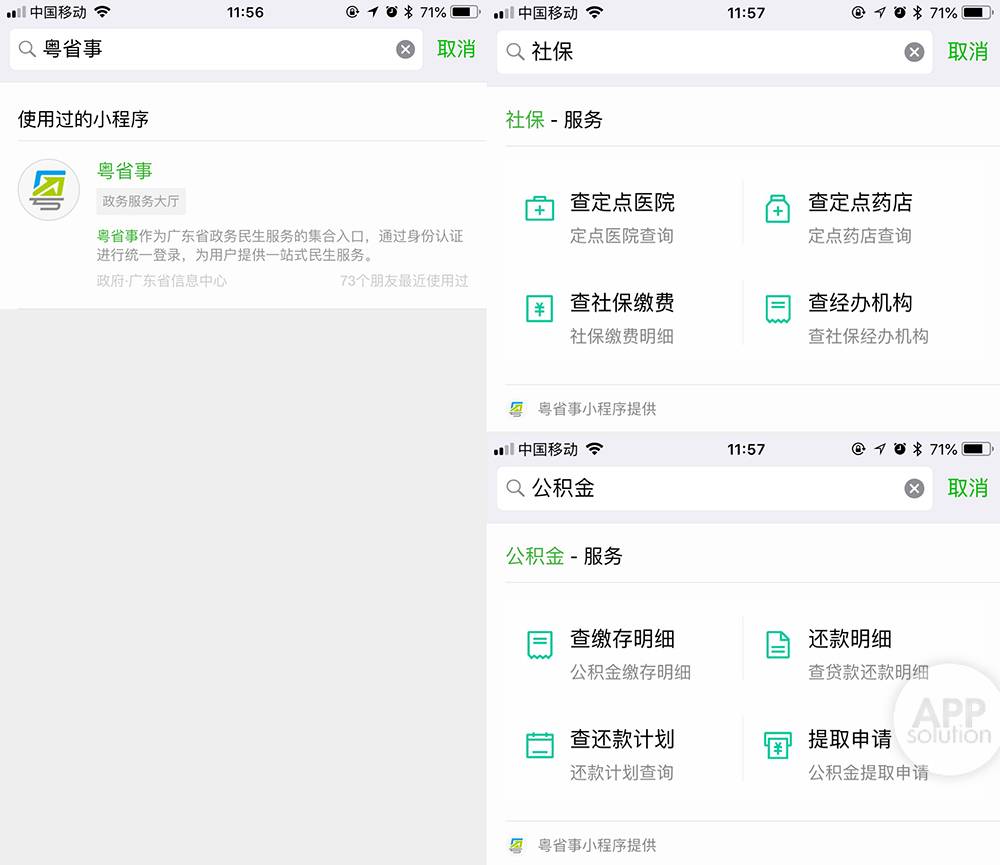
Task: Tap the 查社保缴费 yen icon
Action: (540, 309)
